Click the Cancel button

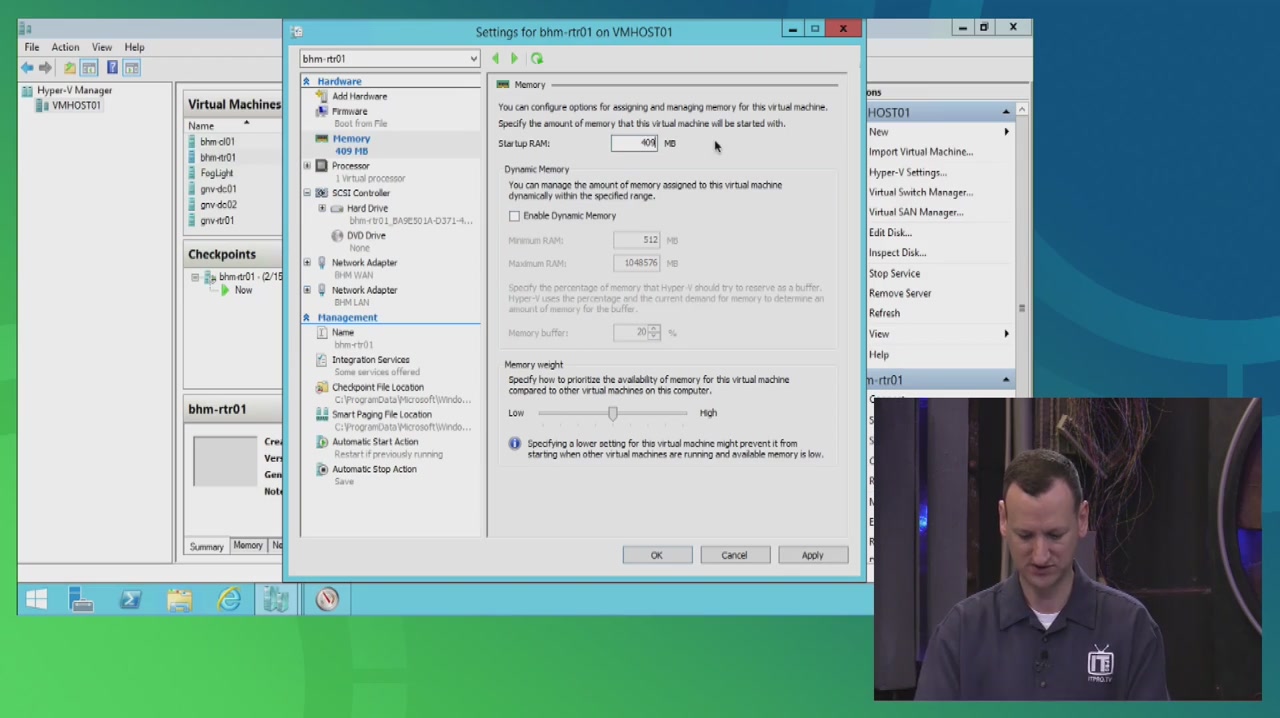pos(734,555)
